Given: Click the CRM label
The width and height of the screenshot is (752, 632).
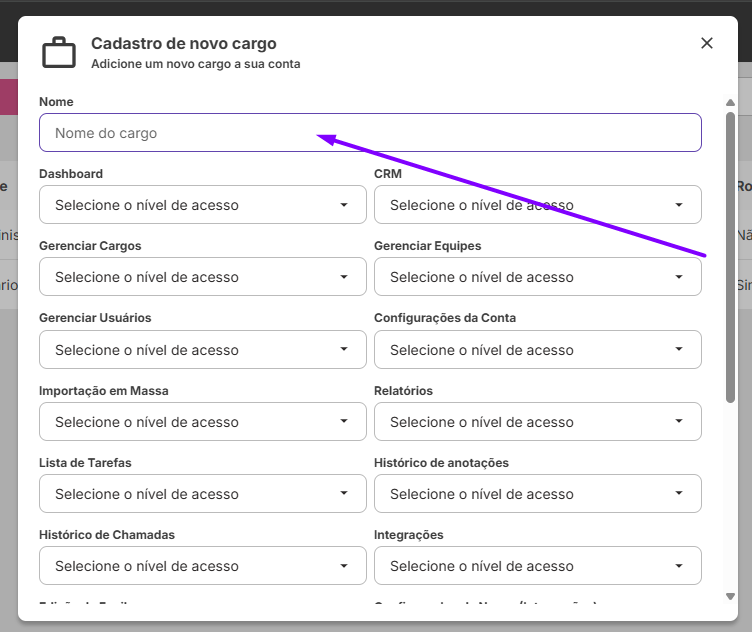Looking at the screenshot, I should tap(388, 174).
